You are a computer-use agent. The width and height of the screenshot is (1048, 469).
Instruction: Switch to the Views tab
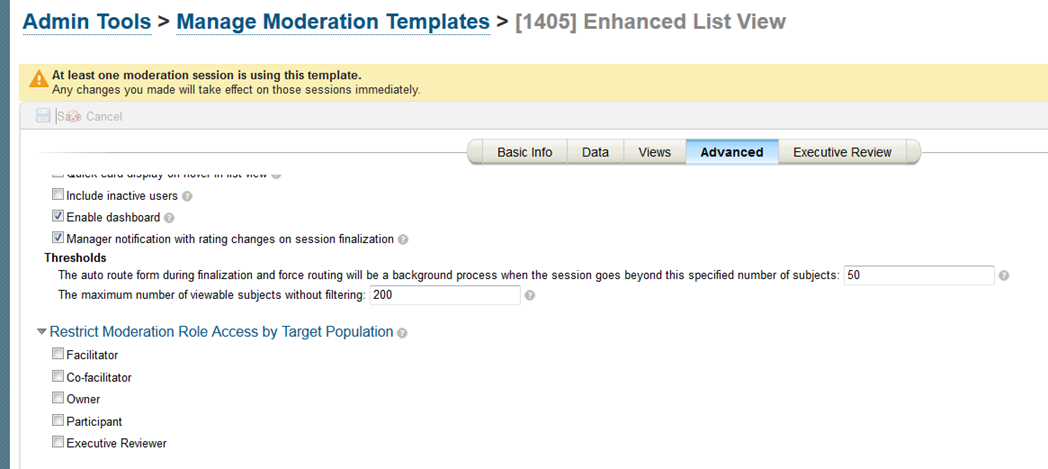pos(654,152)
